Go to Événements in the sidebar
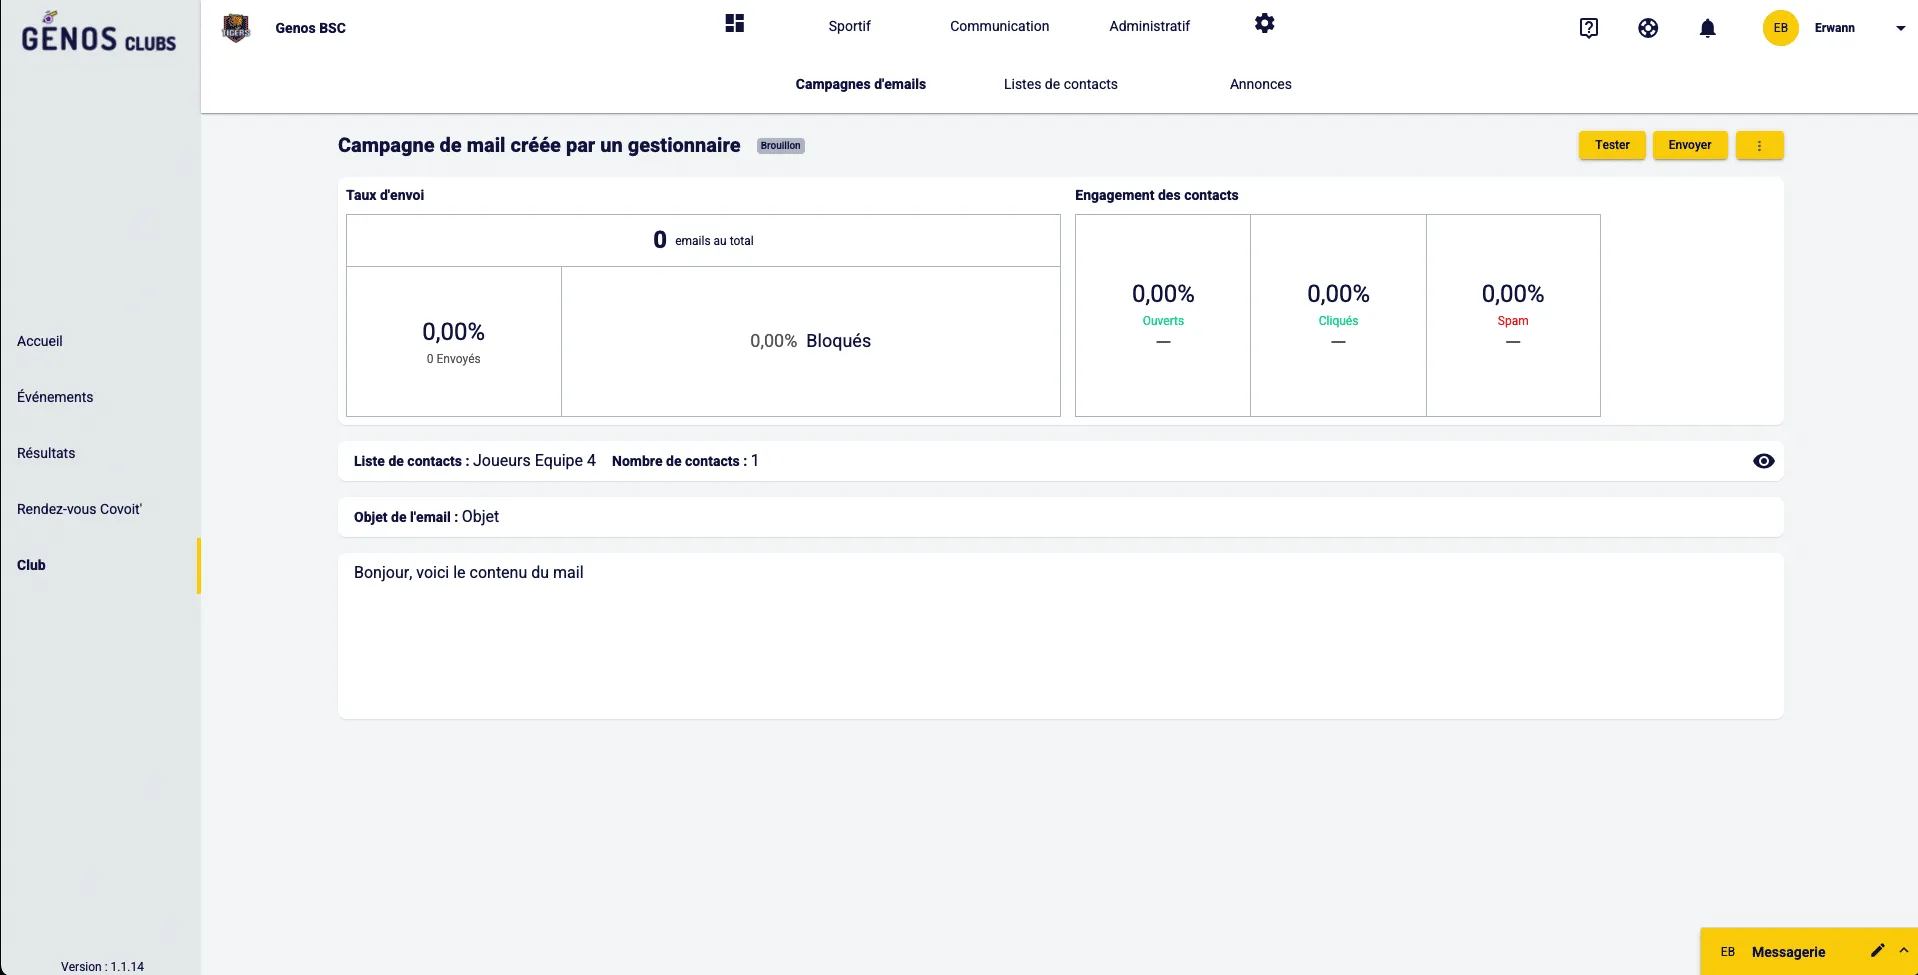The width and height of the screenshot is (1918, 975). click(x=55, y=397)
